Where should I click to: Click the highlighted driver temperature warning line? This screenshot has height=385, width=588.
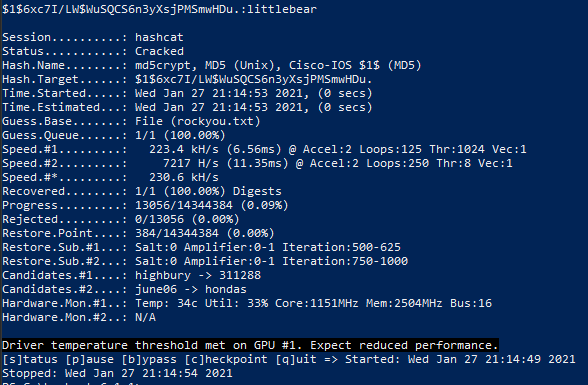[x=250, y=345]
